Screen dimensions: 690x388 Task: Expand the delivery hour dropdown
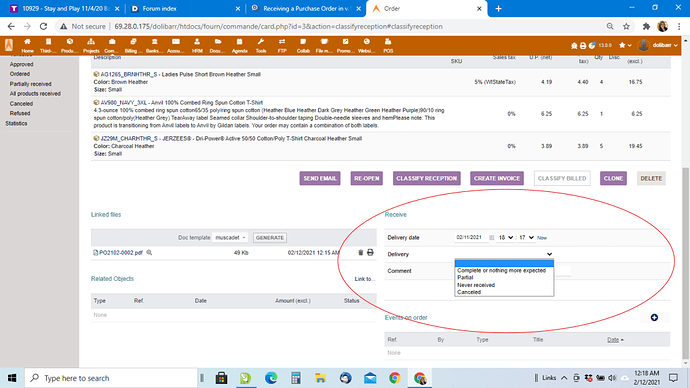[506, 238]
